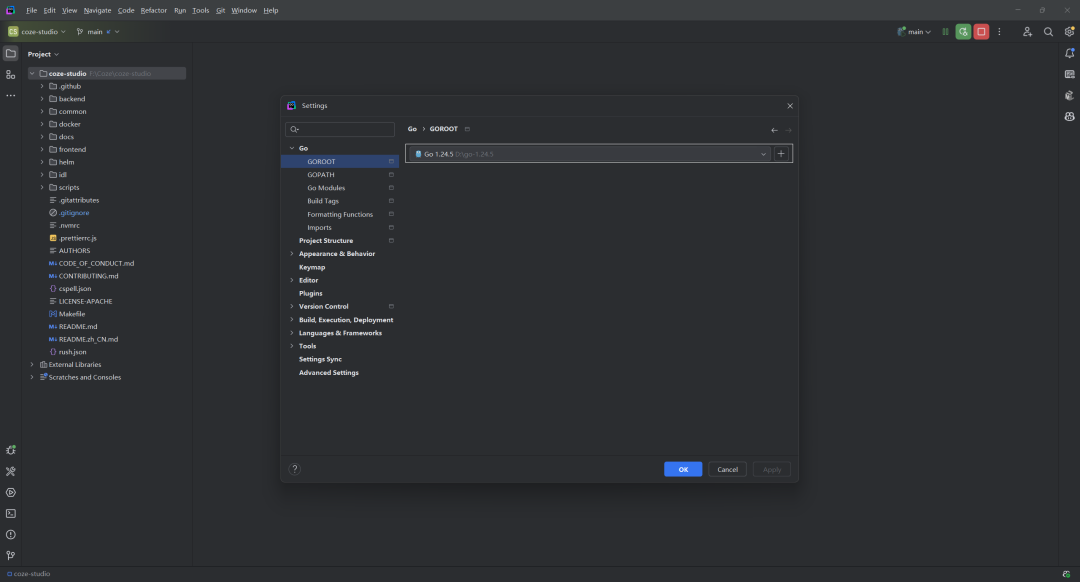1080x582 pixels.
Task: Open the coze-studio project dropdown
Action: pos(37,32)
